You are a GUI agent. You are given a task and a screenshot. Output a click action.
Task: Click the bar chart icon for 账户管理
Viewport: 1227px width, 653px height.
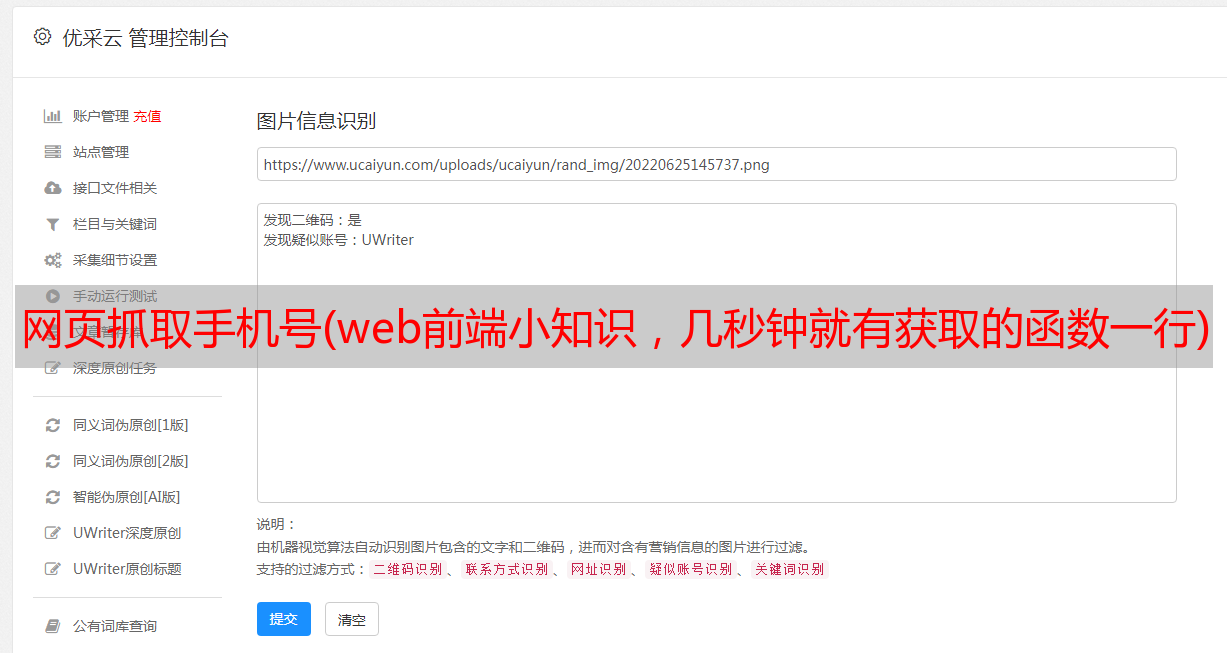point(53,116)
